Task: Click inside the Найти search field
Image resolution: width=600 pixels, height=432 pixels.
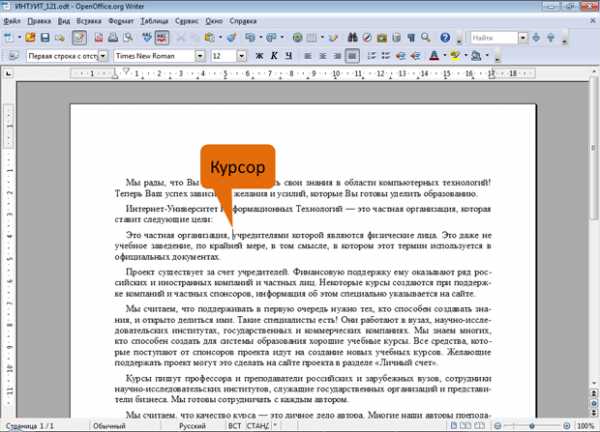Action: click(494, 37)
